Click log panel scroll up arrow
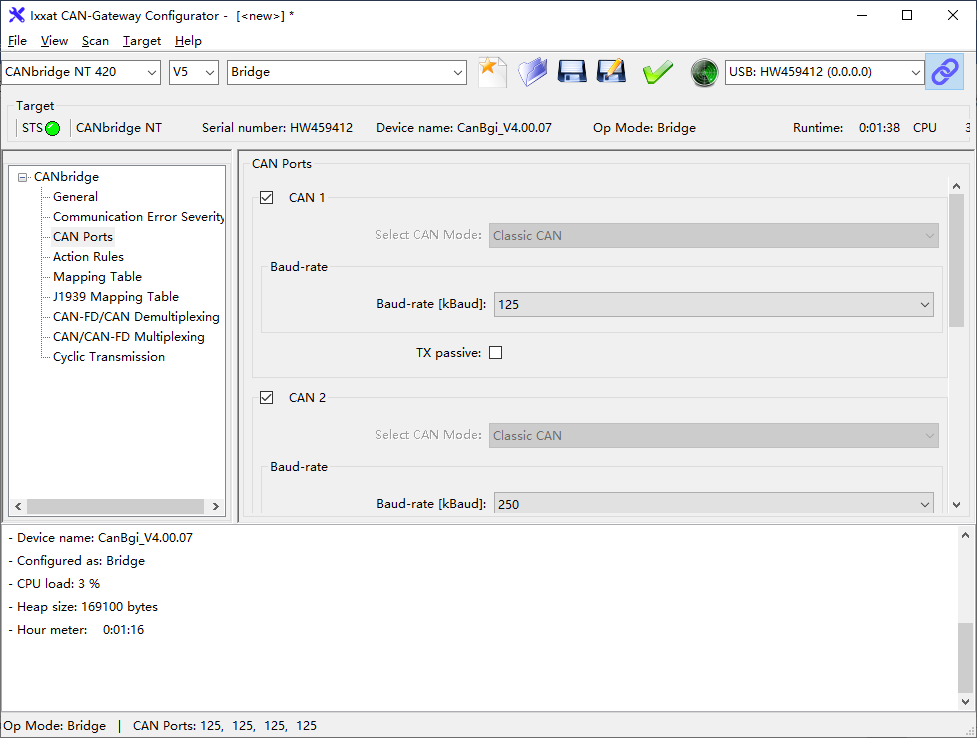 tap(965, 535)
